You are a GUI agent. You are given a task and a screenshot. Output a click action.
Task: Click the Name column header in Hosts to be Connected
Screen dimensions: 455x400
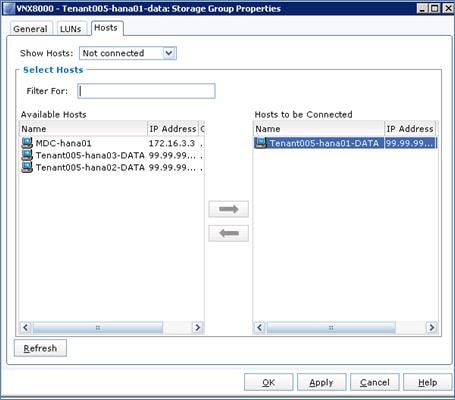pos(318,129)
